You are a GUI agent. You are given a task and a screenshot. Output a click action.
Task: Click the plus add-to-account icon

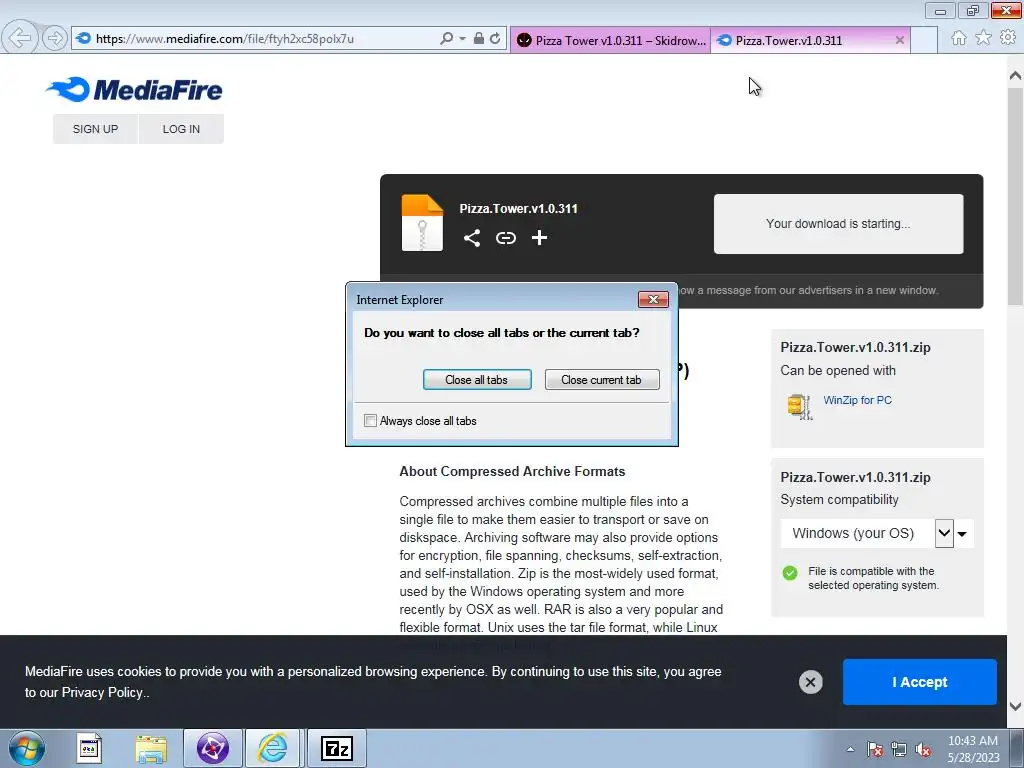pos(539,238)
